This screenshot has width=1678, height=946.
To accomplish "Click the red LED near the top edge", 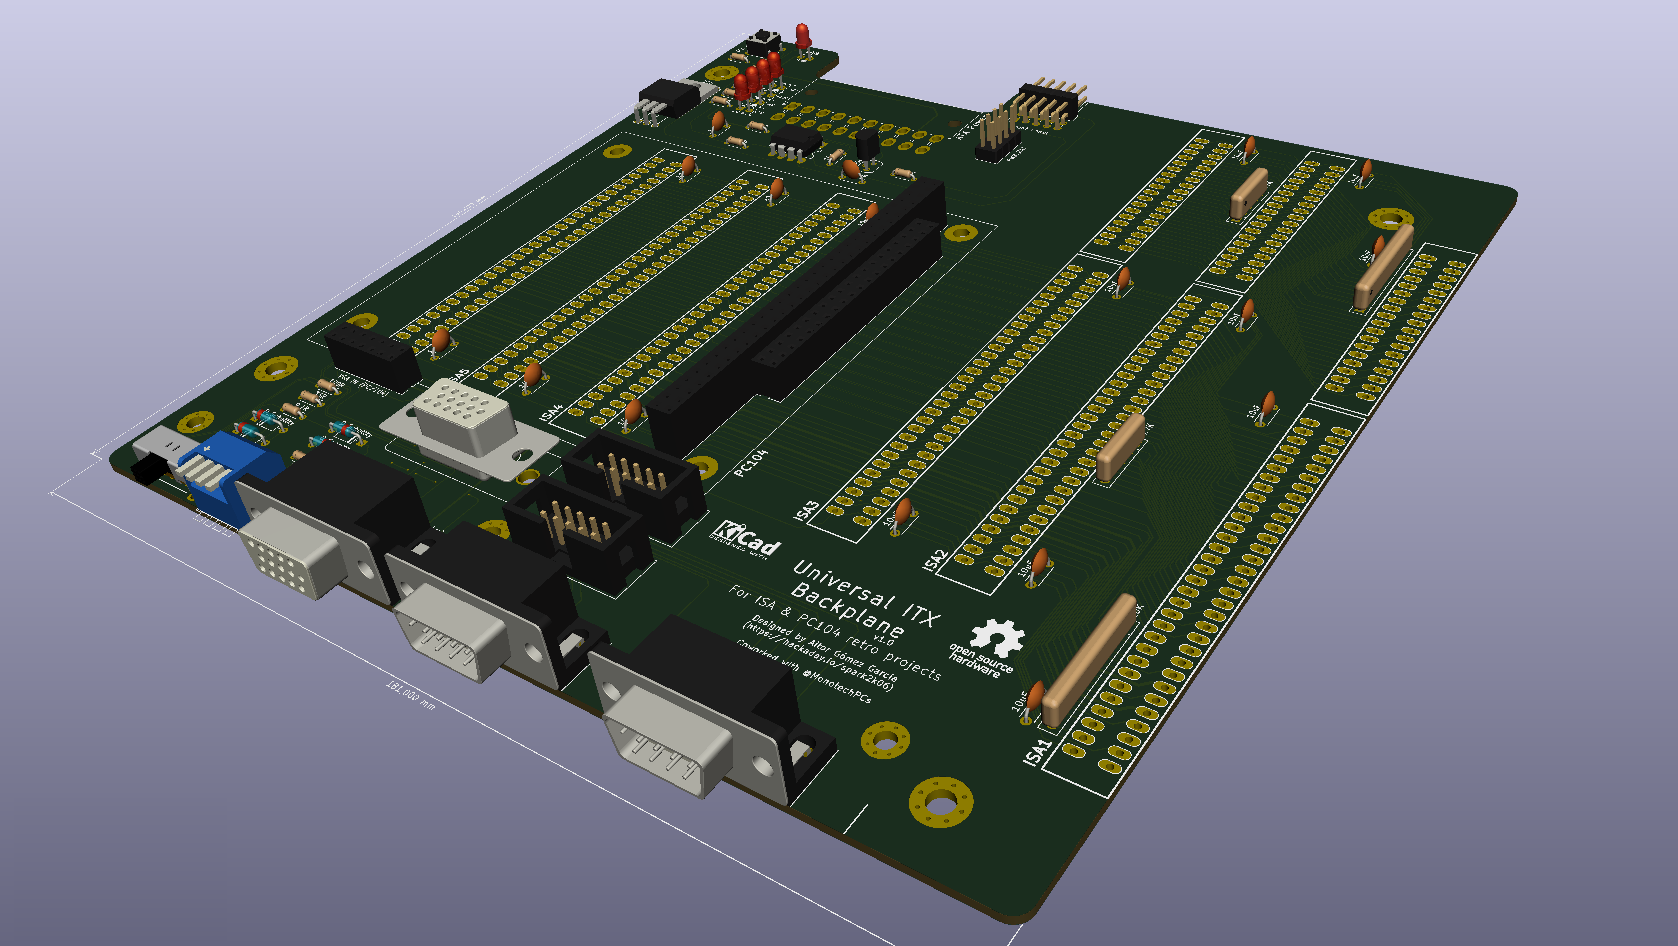I will 803,37.
